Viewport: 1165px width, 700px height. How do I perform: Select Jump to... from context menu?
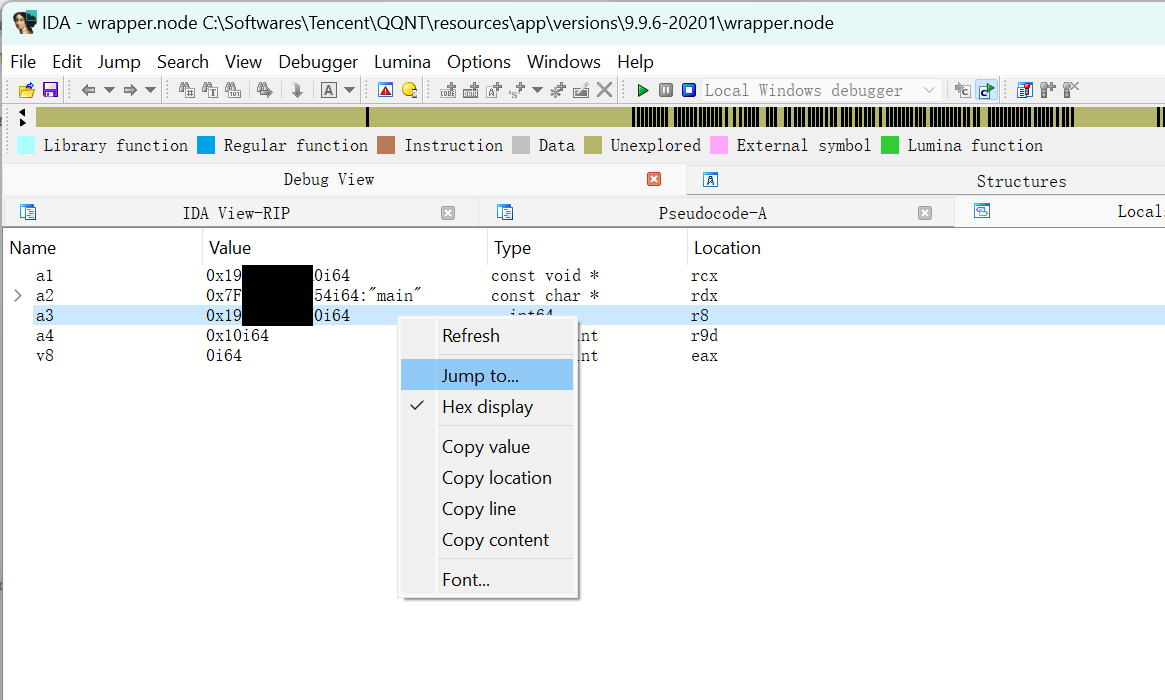[480, 376]
